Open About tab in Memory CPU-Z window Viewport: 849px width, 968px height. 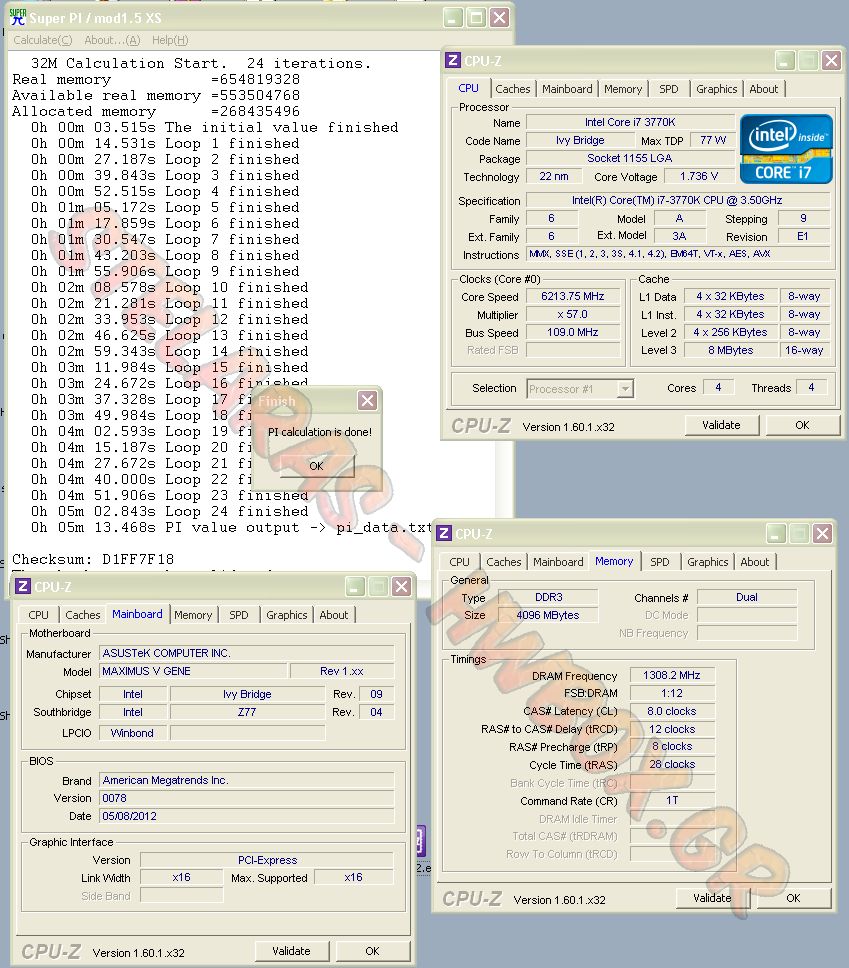755,562
